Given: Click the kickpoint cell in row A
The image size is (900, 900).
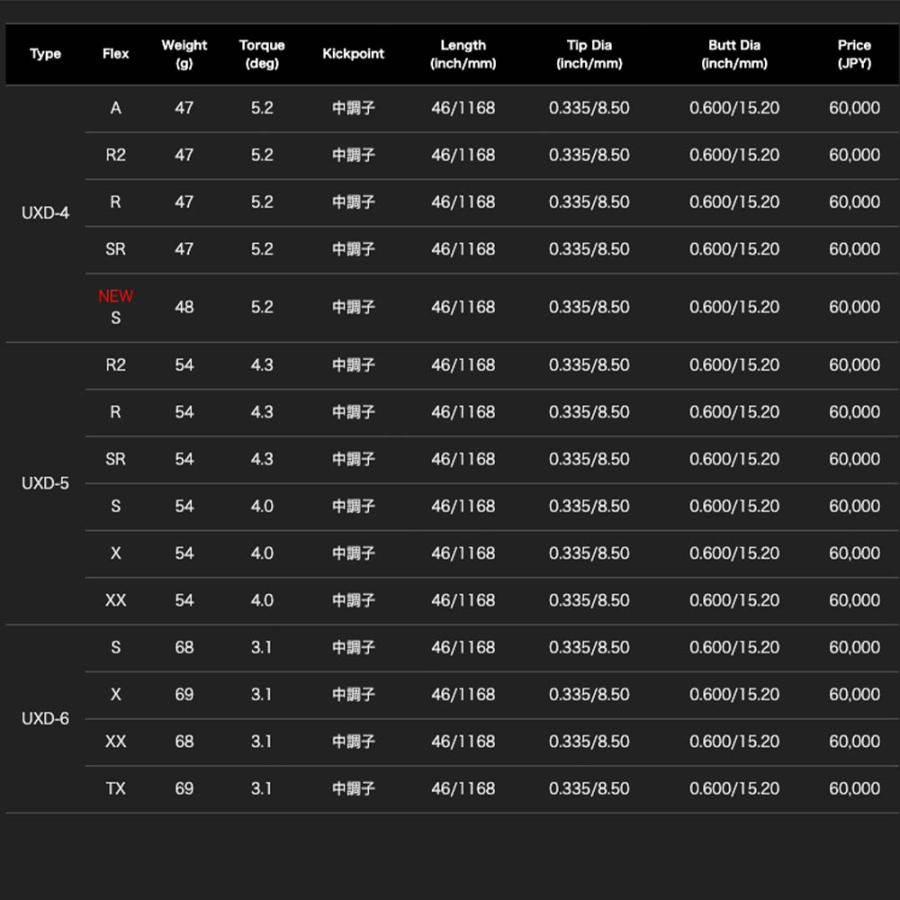Looking at the screenshot, I should click(x=353, y=108).
